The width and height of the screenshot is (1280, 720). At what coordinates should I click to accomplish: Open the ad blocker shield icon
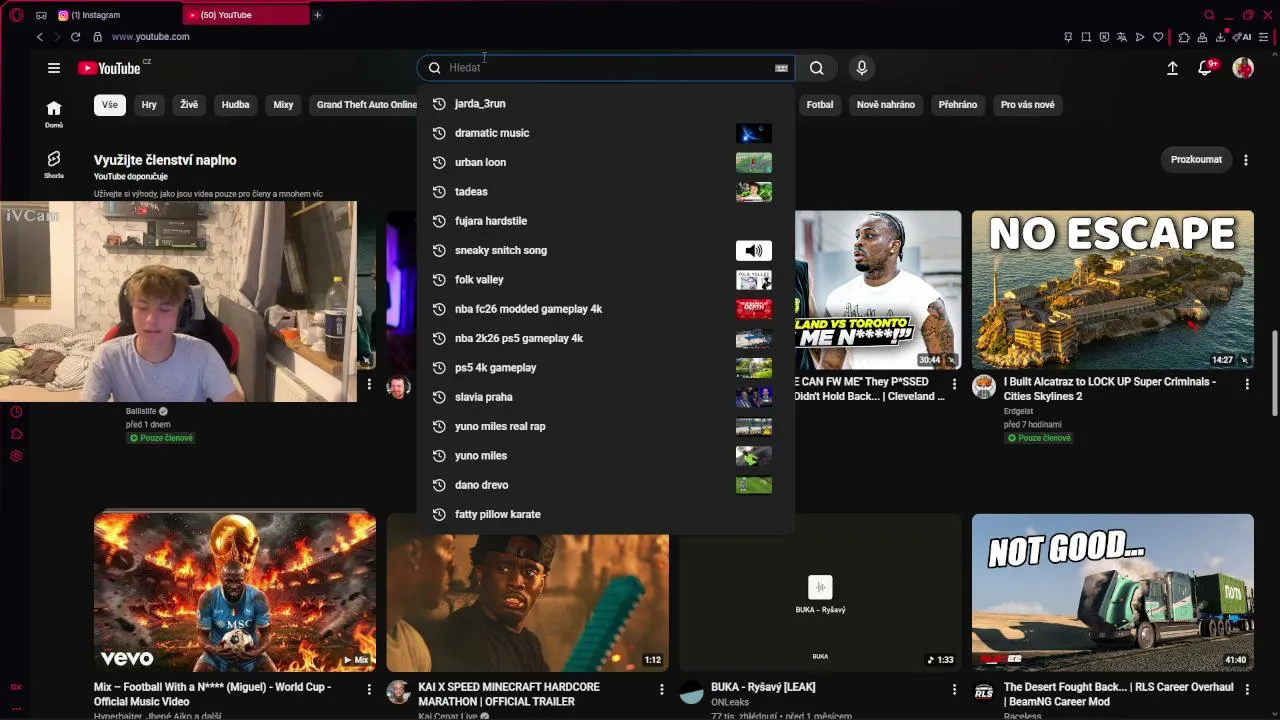[1104, 37]
